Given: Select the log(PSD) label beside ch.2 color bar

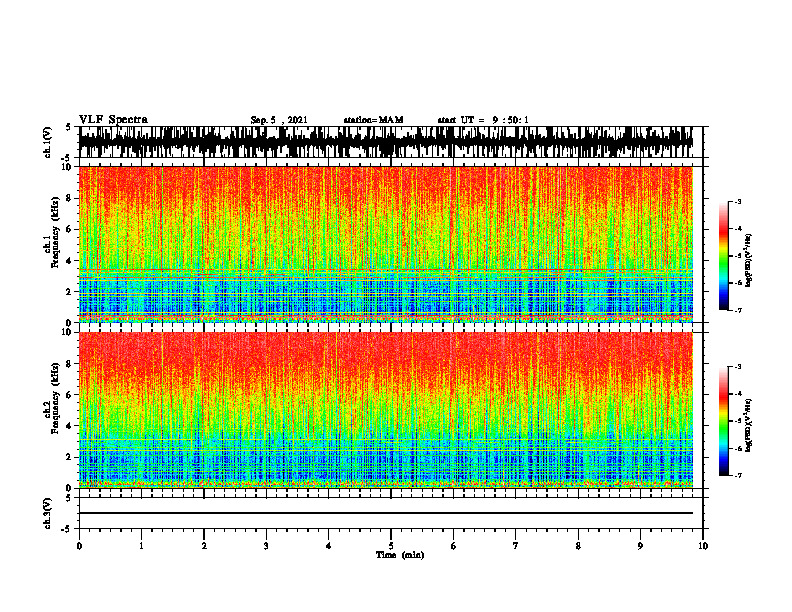Looking at the screenshot, I should click(x=748, y=425).
